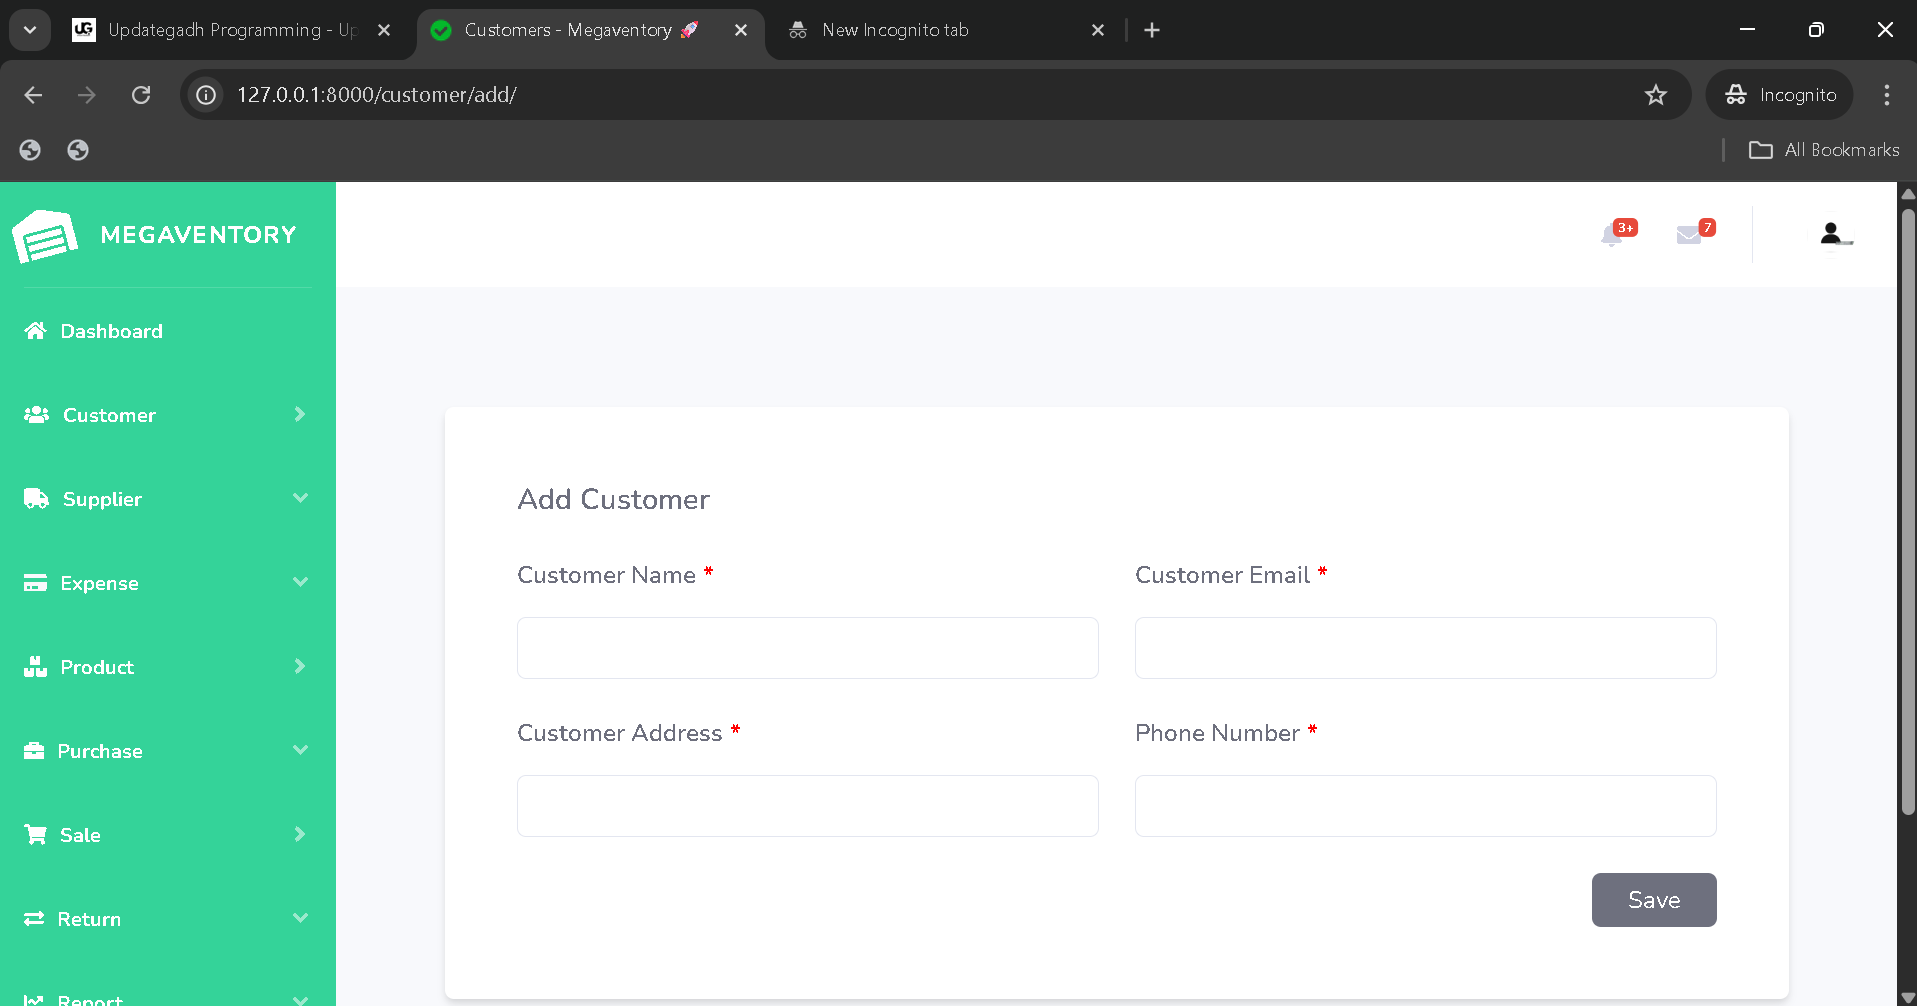
Task: Select the Phone Number input box
Action: [1425, 806]
